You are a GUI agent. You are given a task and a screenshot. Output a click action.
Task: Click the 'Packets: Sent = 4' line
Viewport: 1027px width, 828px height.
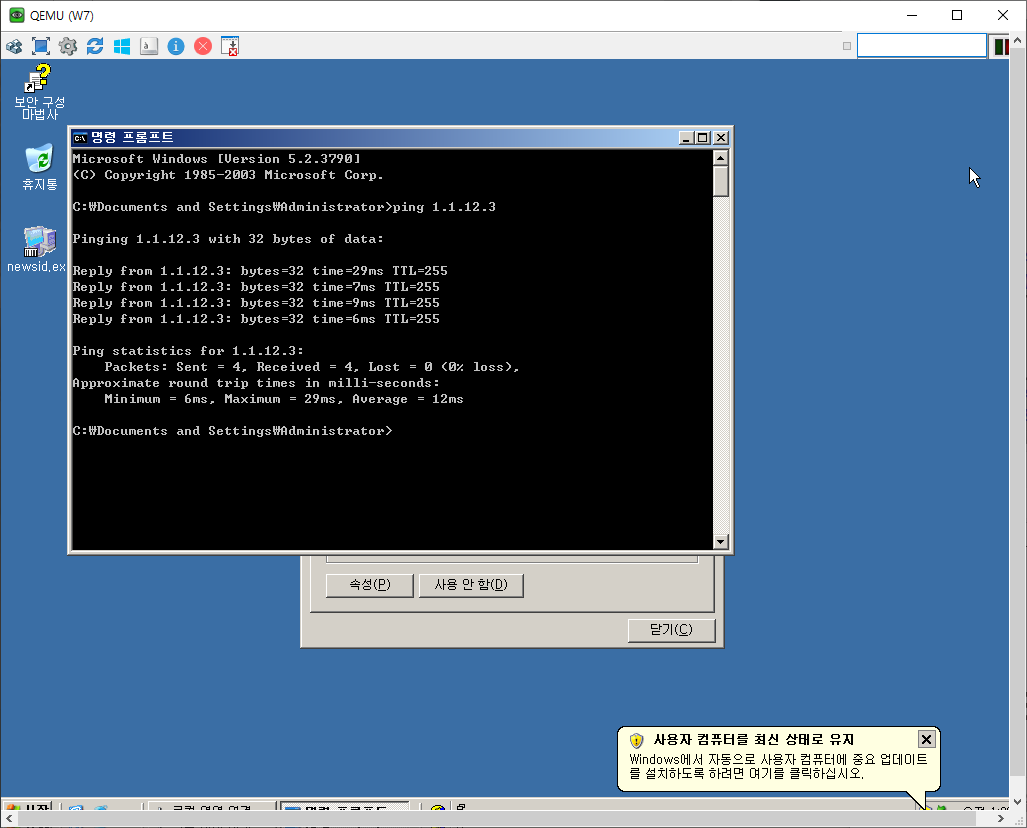coord(312,367)
